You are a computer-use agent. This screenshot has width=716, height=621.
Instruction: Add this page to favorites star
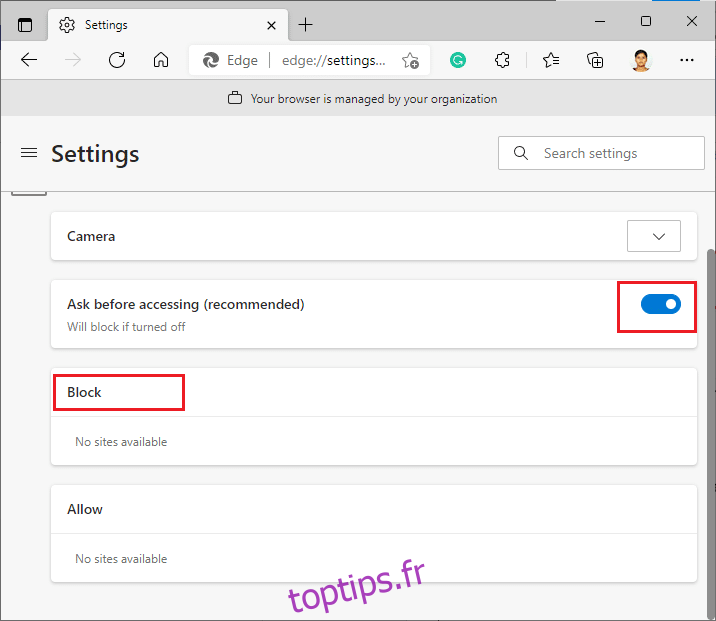[x=411, y=60]
